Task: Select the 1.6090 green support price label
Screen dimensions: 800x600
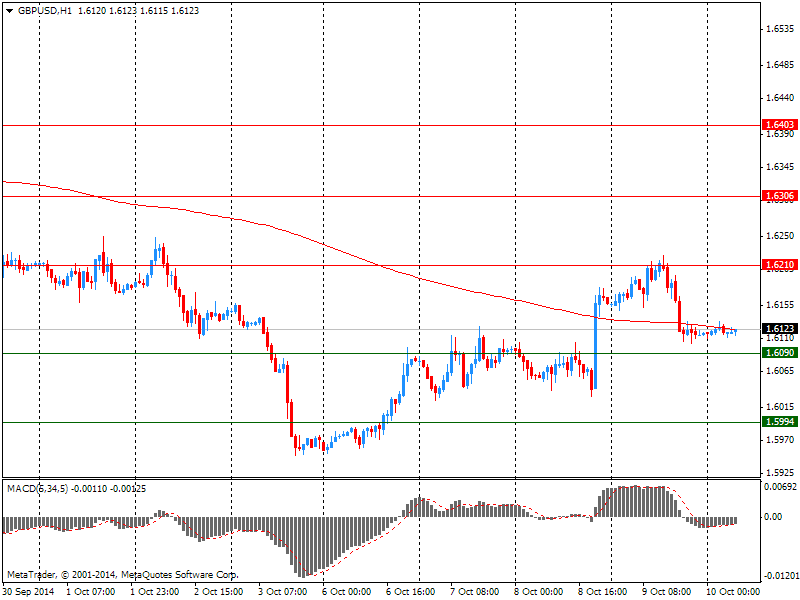Action: coord(780,353)
